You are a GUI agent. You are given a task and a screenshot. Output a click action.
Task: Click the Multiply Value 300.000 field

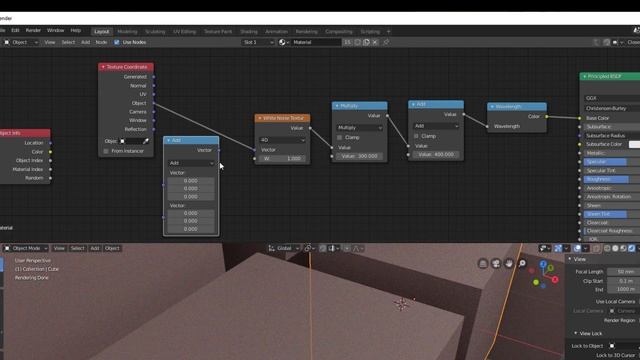point(360,156)
